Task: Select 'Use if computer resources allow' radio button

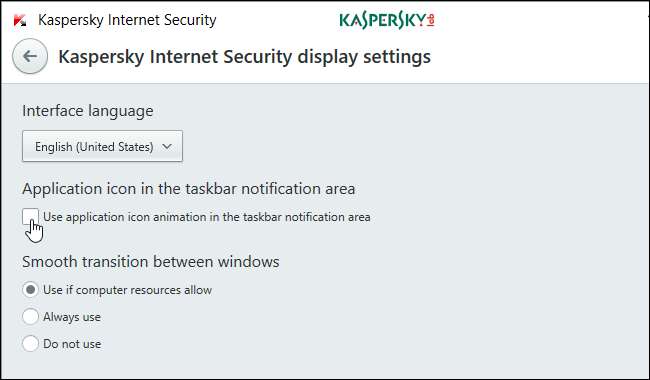Action: pyautogui.click(x=30, y=290)
